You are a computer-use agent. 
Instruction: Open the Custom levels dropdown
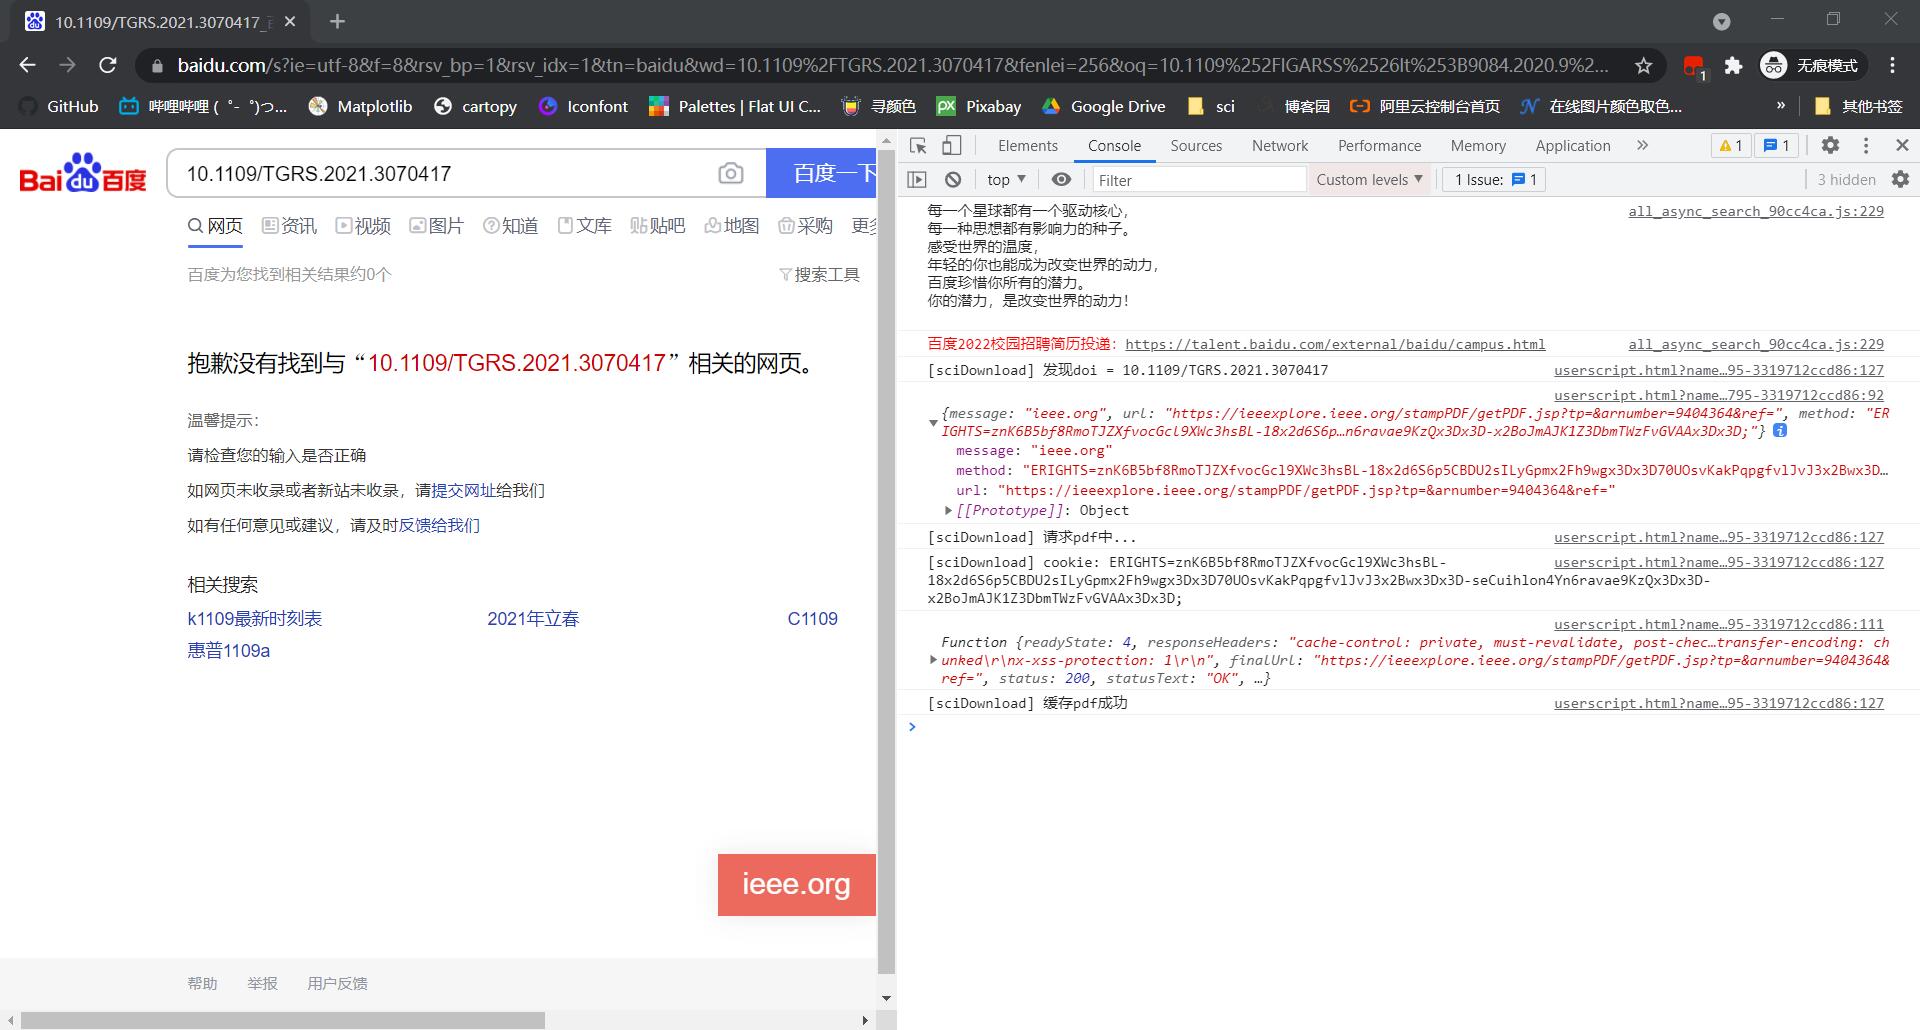click(x=1369, y=180)
